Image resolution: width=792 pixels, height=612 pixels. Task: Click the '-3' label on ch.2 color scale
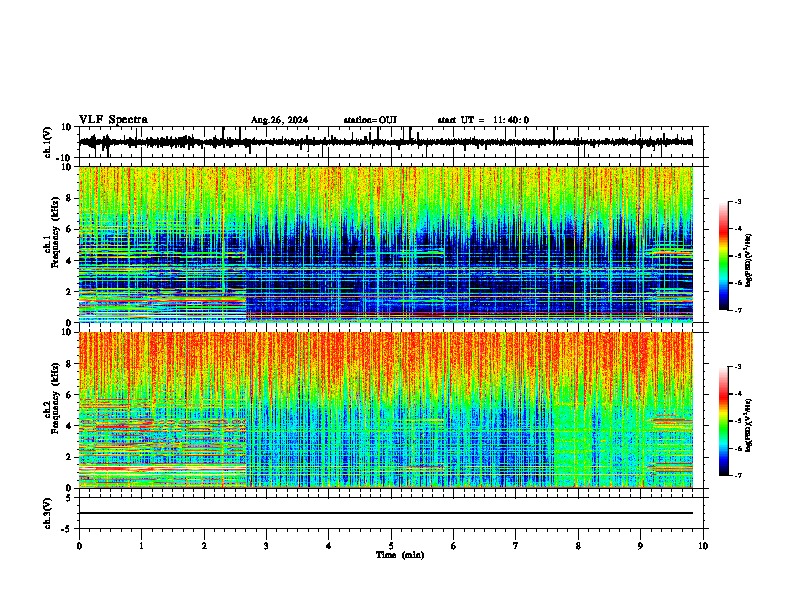pyautogui.click(x=737, y=367)
